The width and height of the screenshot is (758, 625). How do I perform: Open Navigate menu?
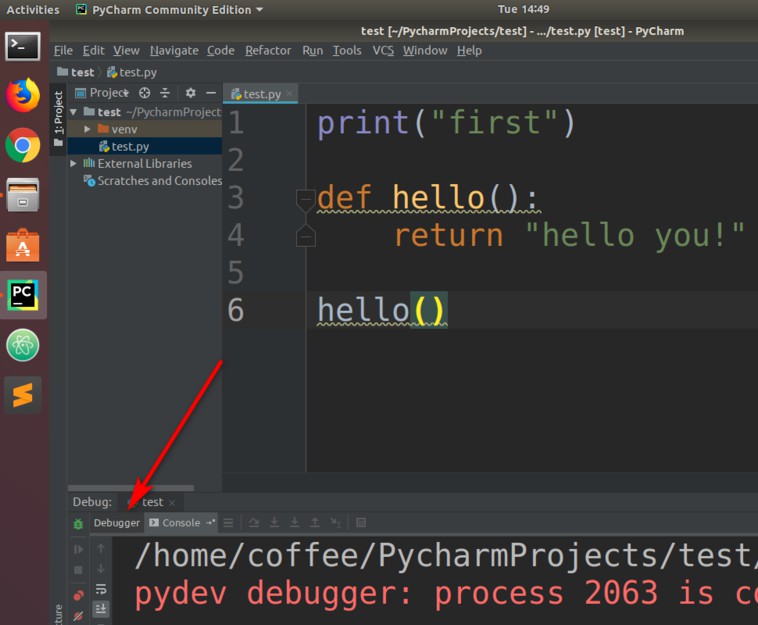point(174,50)
